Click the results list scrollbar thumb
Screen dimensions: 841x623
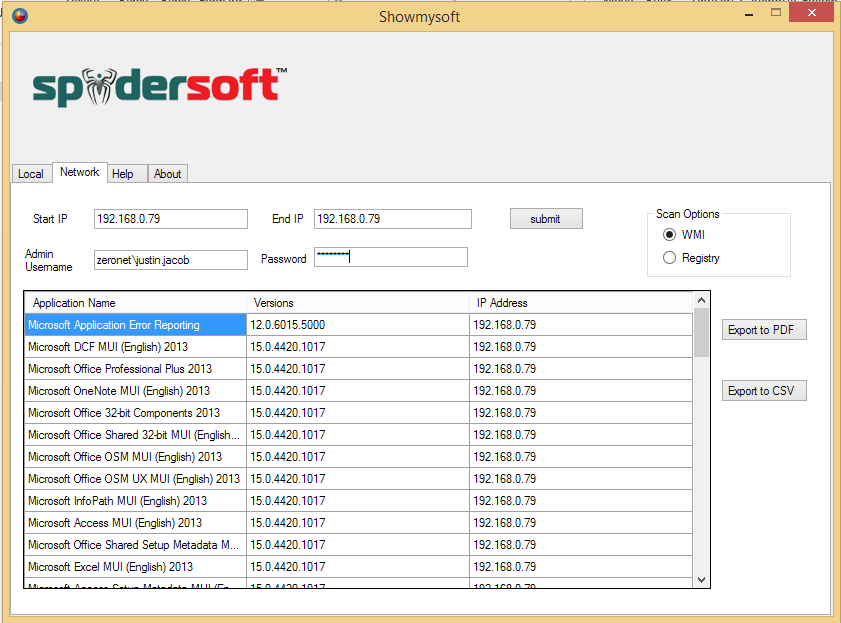[701, 333]
